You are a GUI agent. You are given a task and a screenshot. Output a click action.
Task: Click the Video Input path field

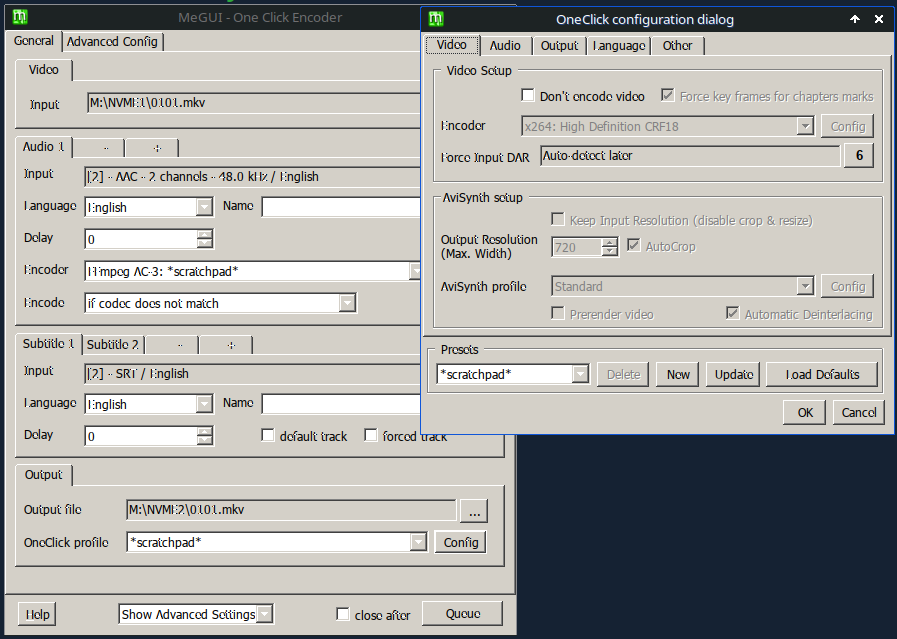pyautogui.click(x=253, y=103)
